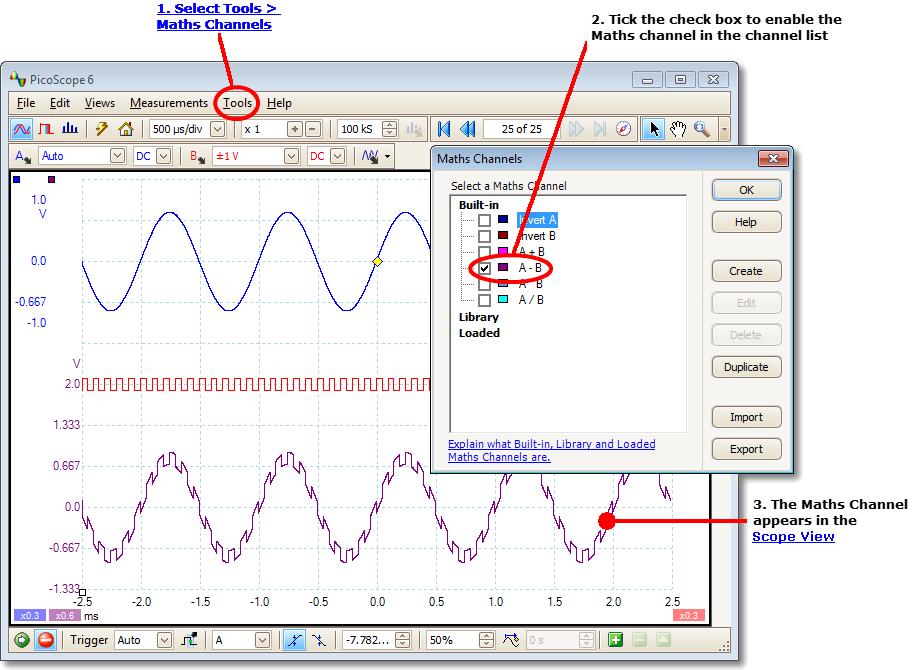Open the File menu

click(x=26, y=103)
